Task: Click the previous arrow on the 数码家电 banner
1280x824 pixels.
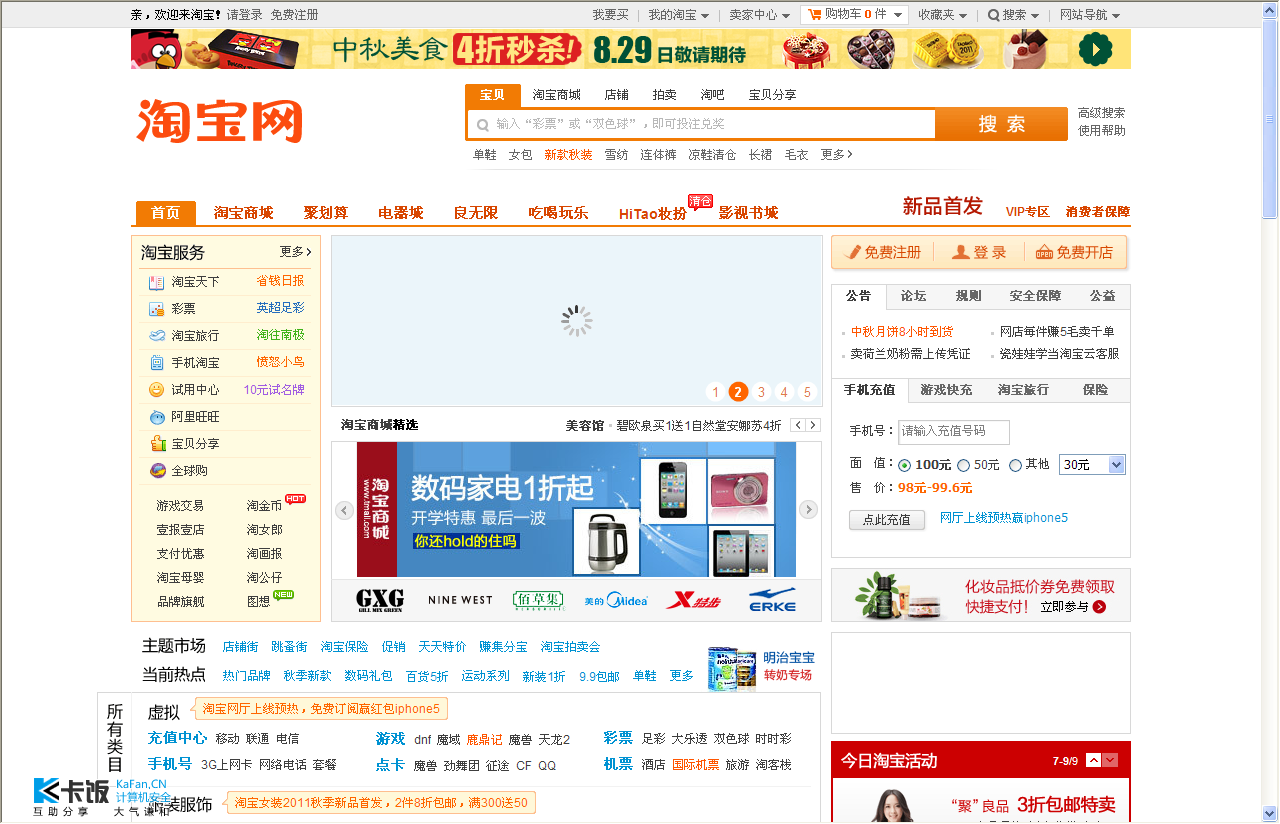Action: point(344,510)
